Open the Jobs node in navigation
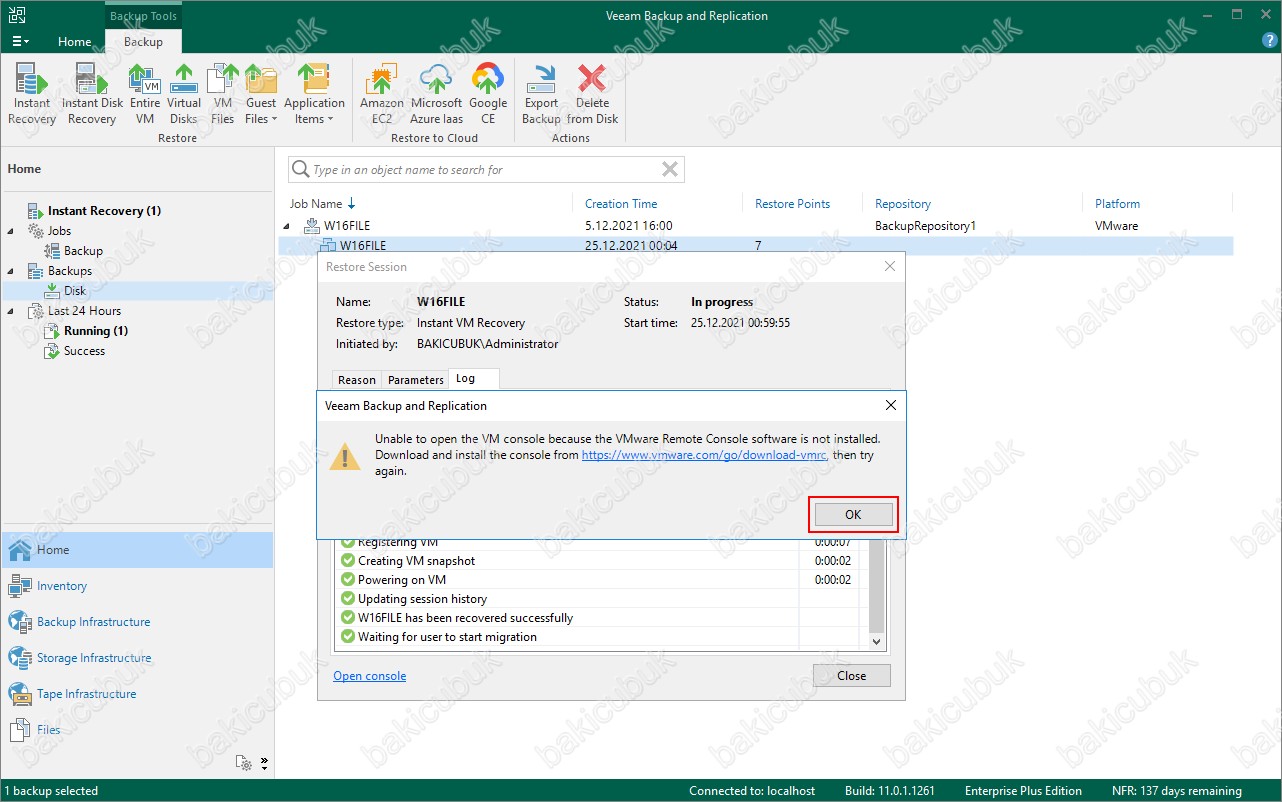The height and width of the screenshot is (802, 1282). pos(59,231)
